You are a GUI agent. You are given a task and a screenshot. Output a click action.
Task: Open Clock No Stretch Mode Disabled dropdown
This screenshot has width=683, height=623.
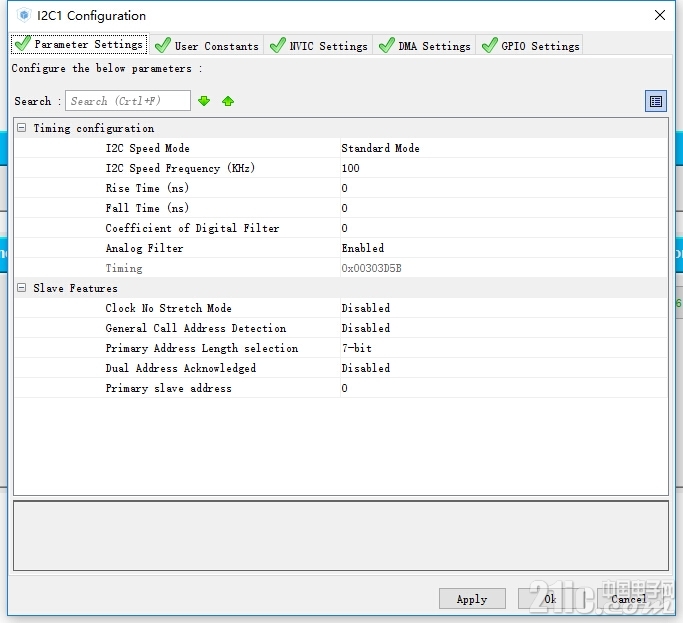503,308
